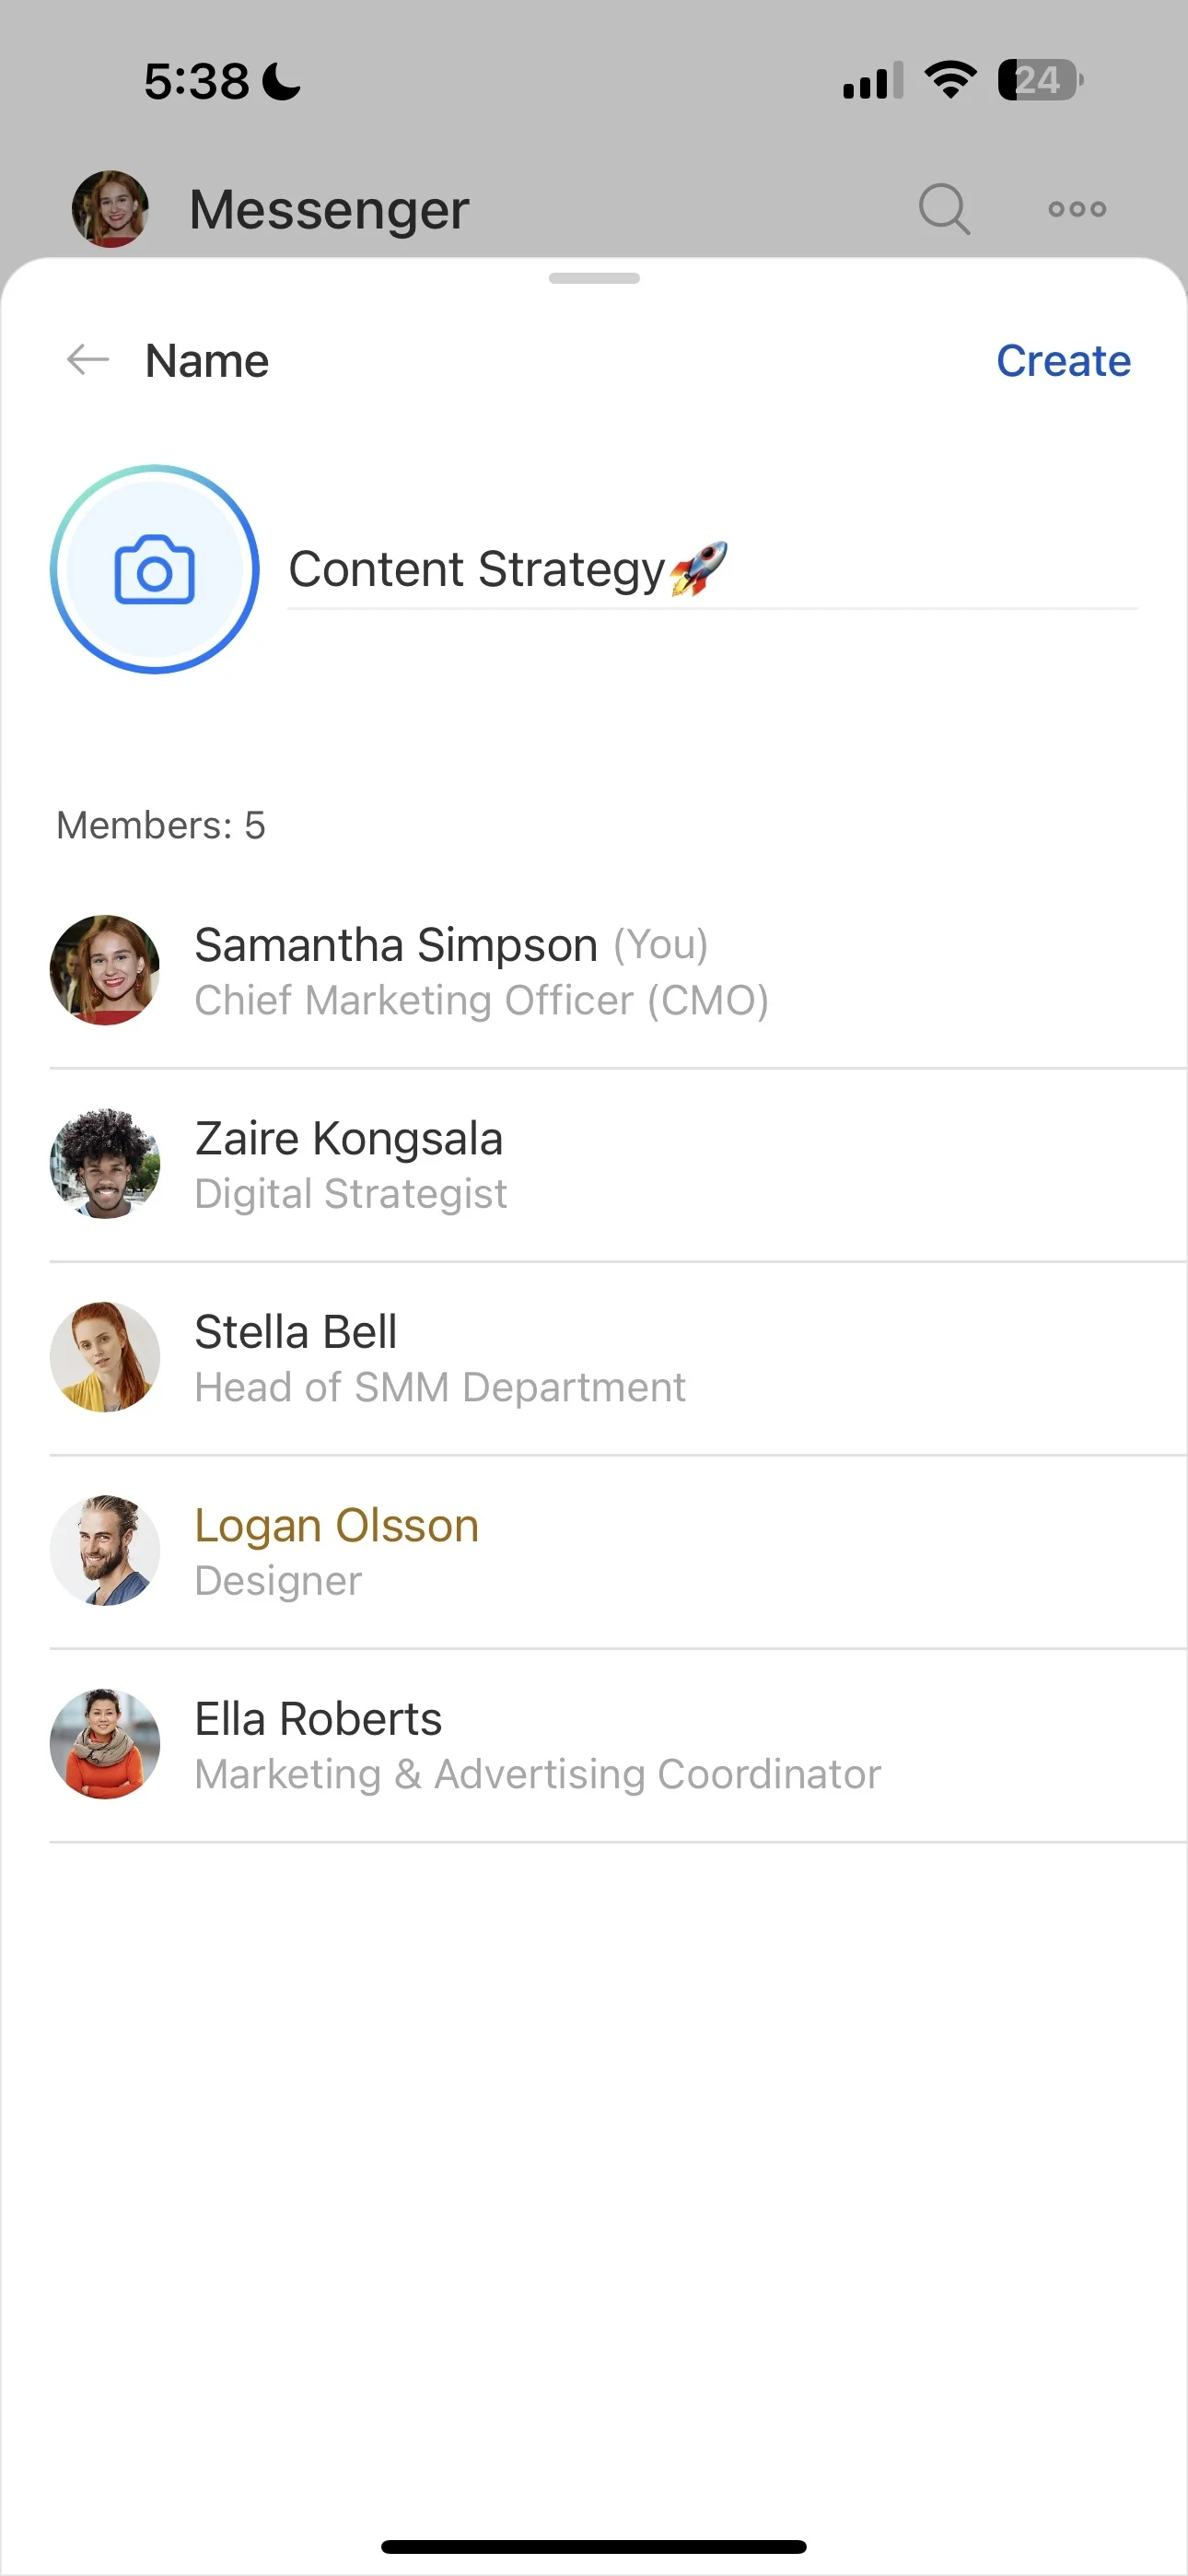Open Samantha Simpson (You) member row
Image resolution: width=1188 pixels, height=2576 pixels.
click(x=594, y=971)
